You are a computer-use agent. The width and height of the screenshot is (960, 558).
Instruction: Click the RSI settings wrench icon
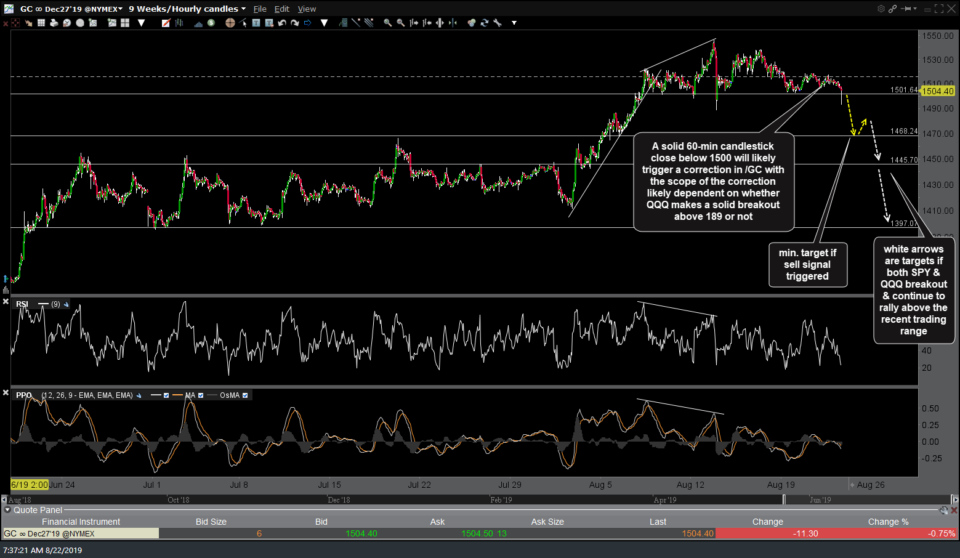click(66, 304)
